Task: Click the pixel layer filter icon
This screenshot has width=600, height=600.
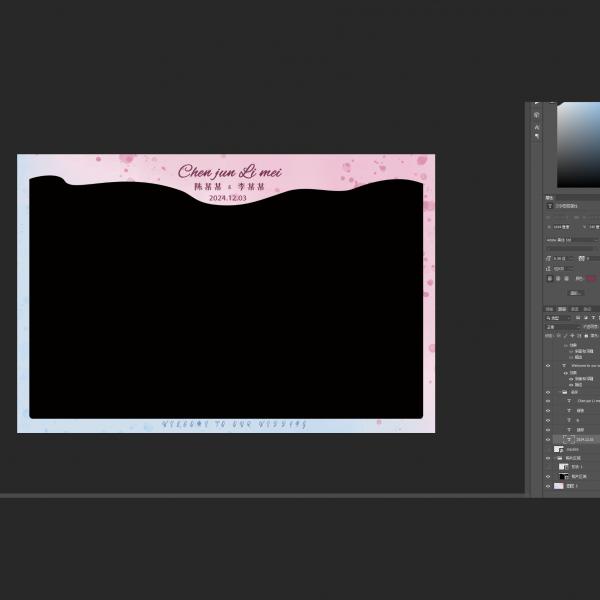Action: (578, 318)
